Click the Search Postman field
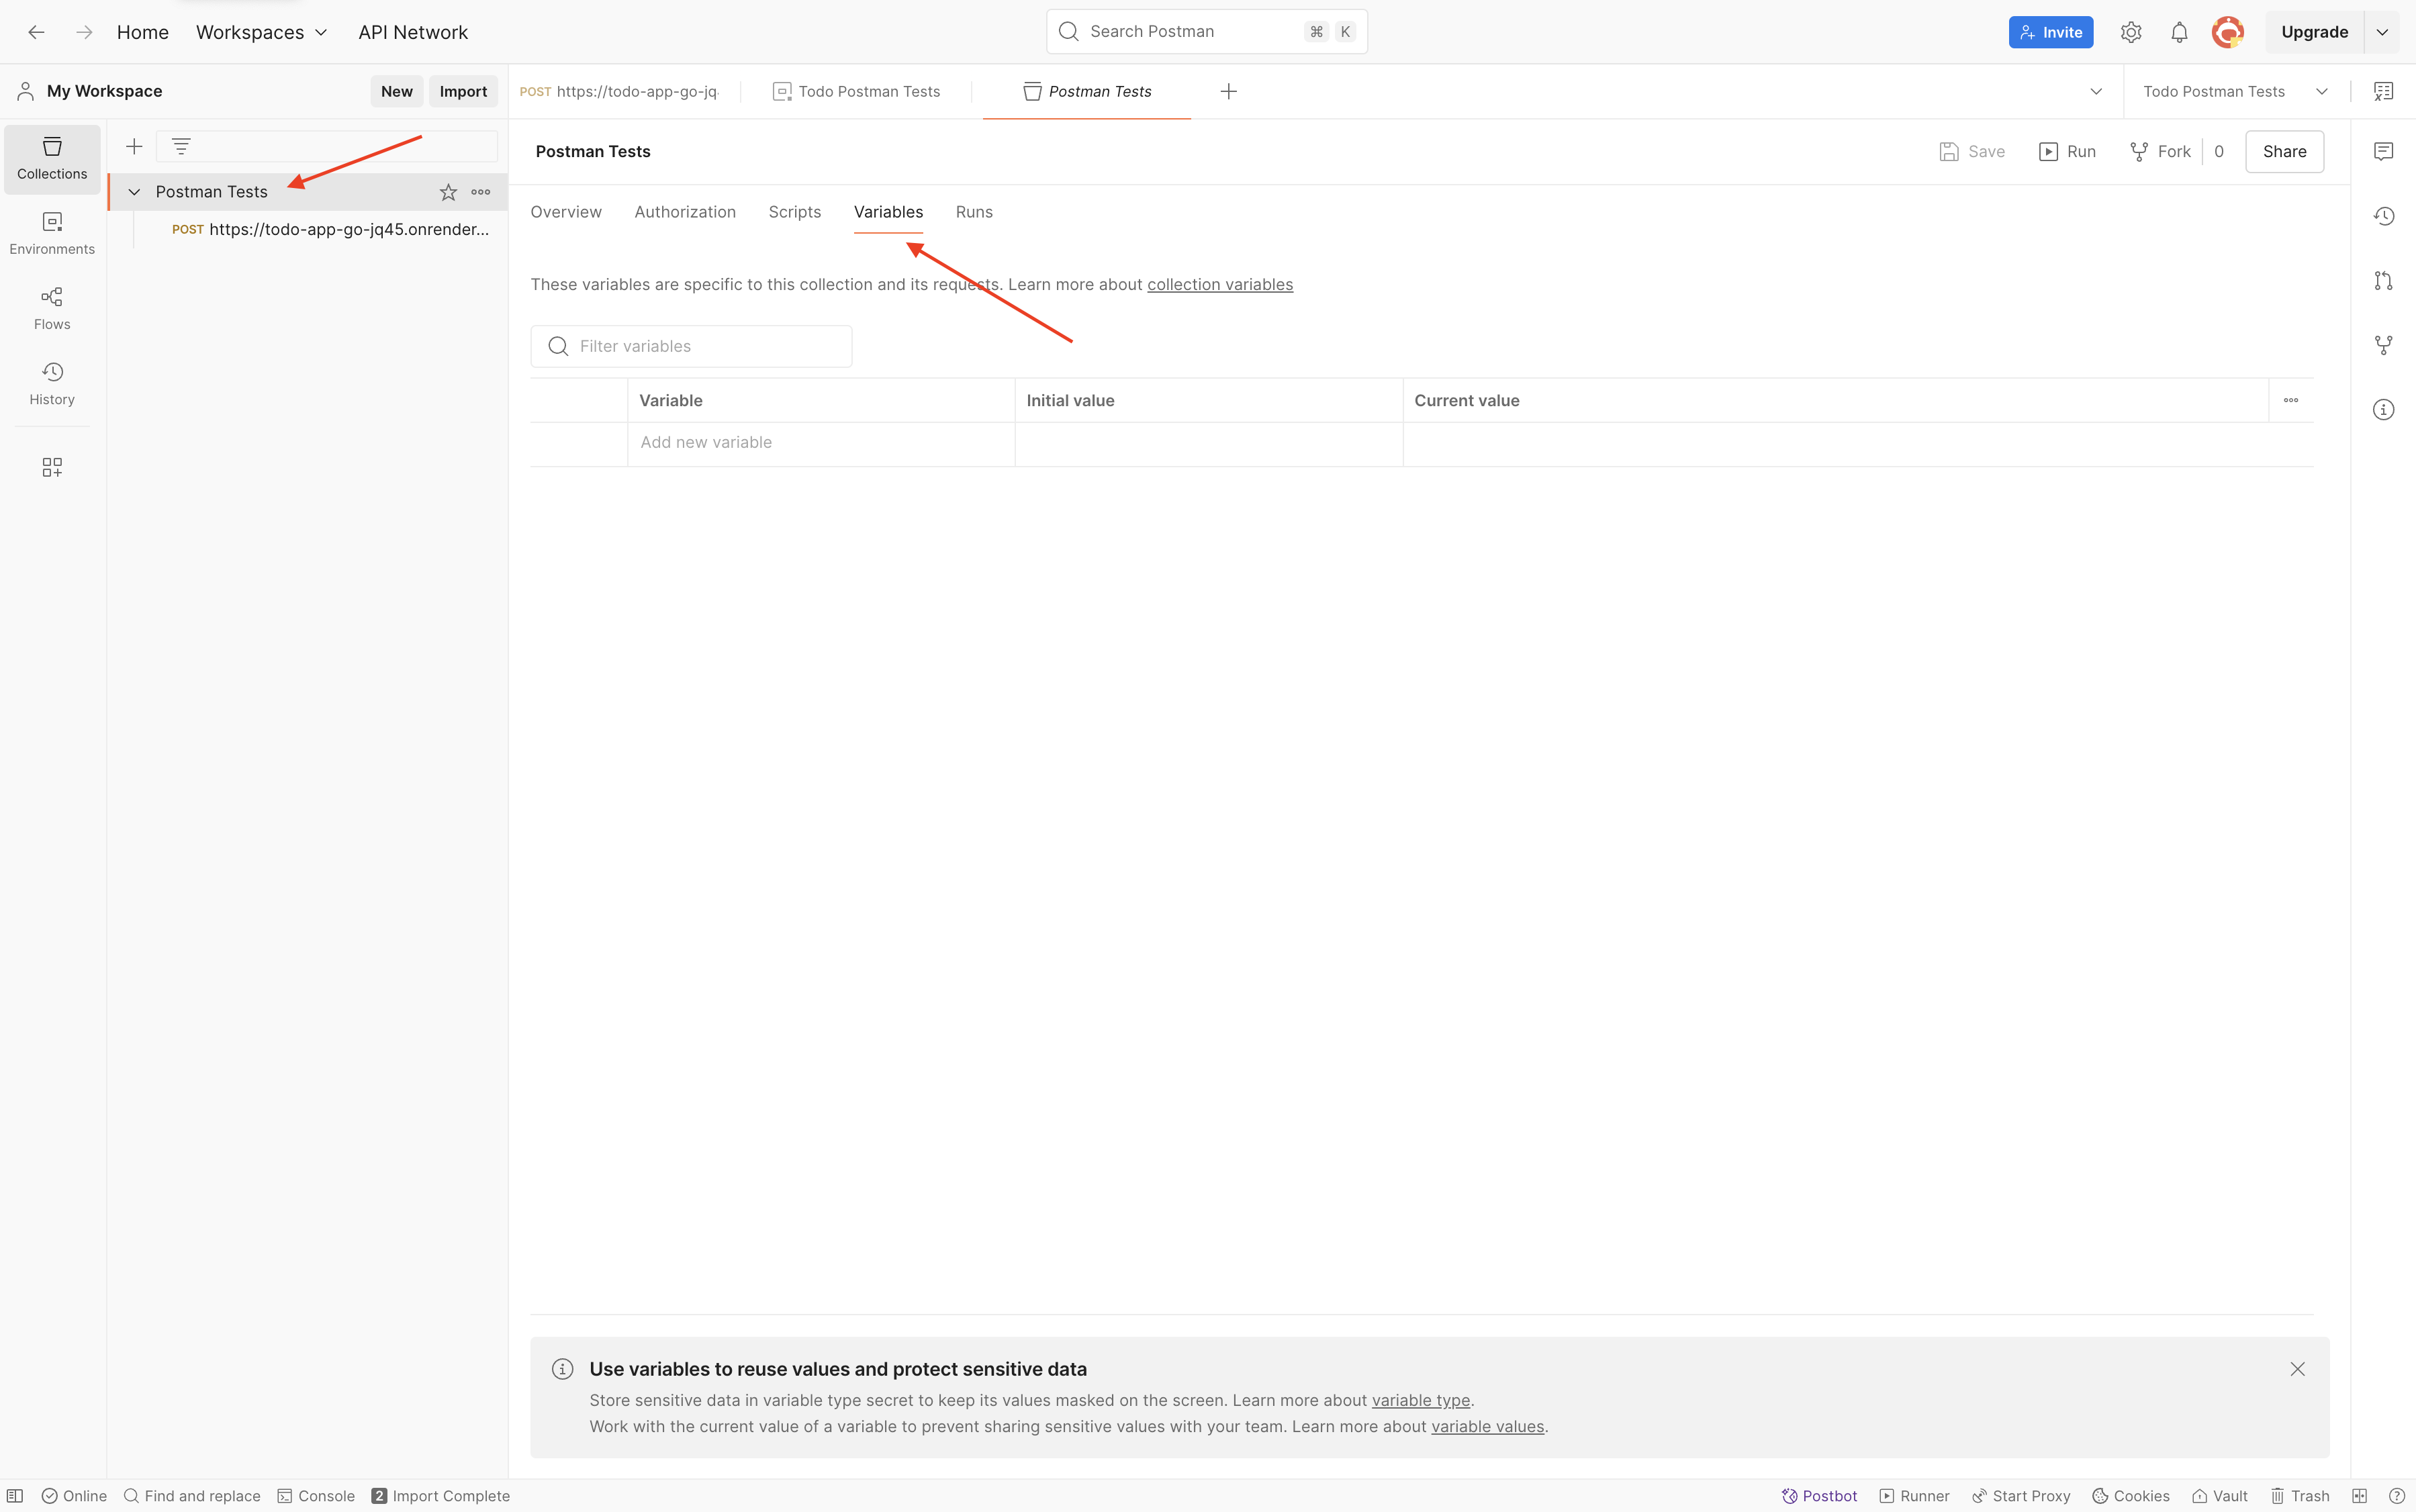The width and height of the screenshot is (2416, 1512). (1207, 32)
